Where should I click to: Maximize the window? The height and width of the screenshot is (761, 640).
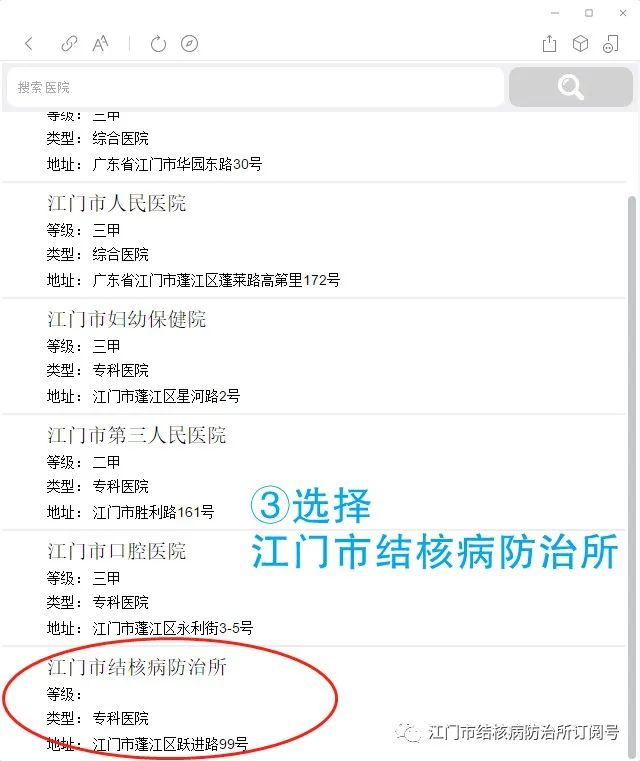(x=589, y=13)
